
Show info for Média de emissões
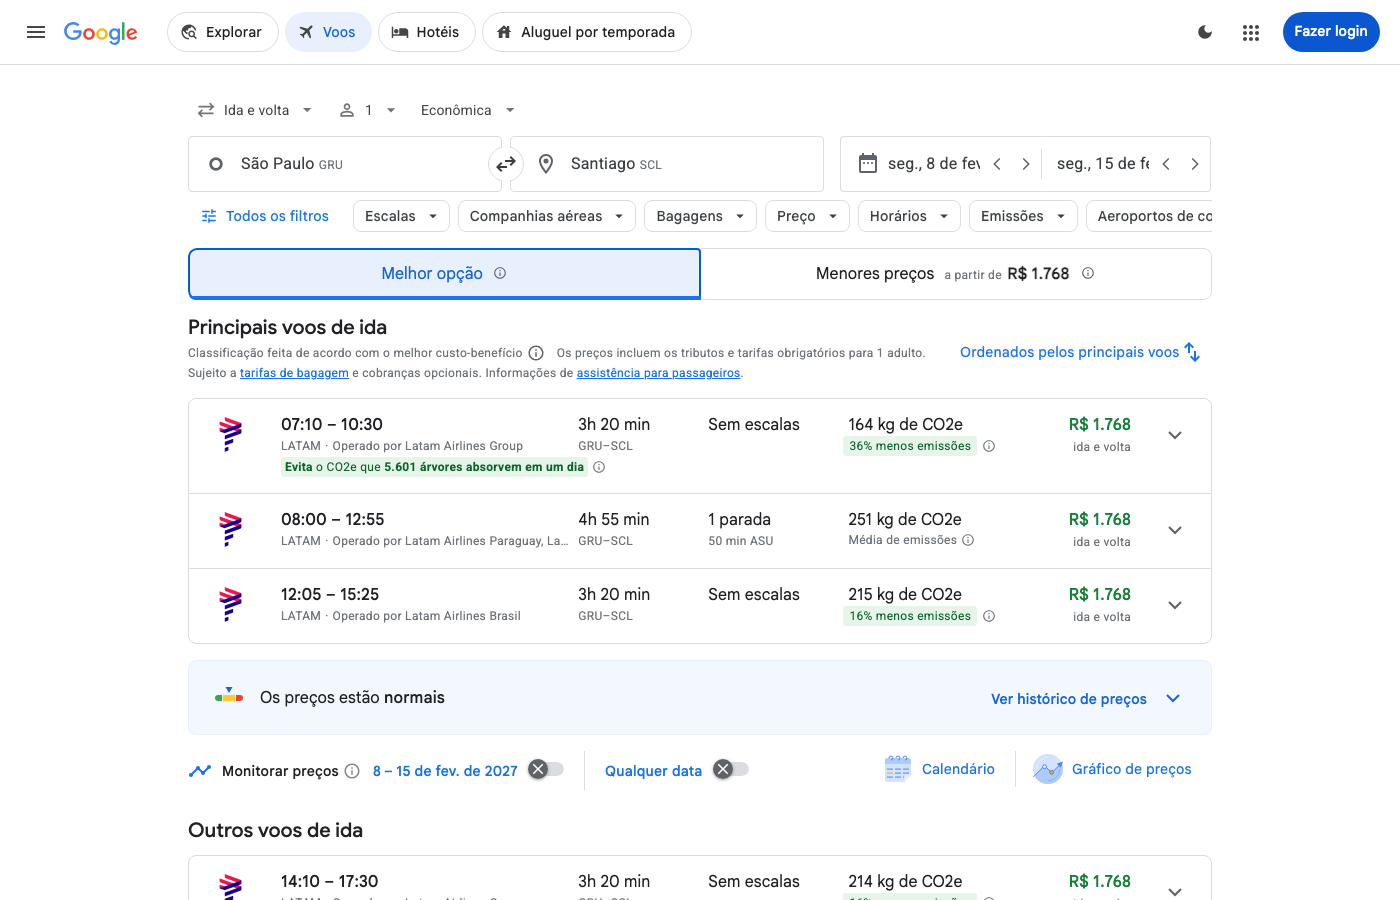(x=968, y=540)
